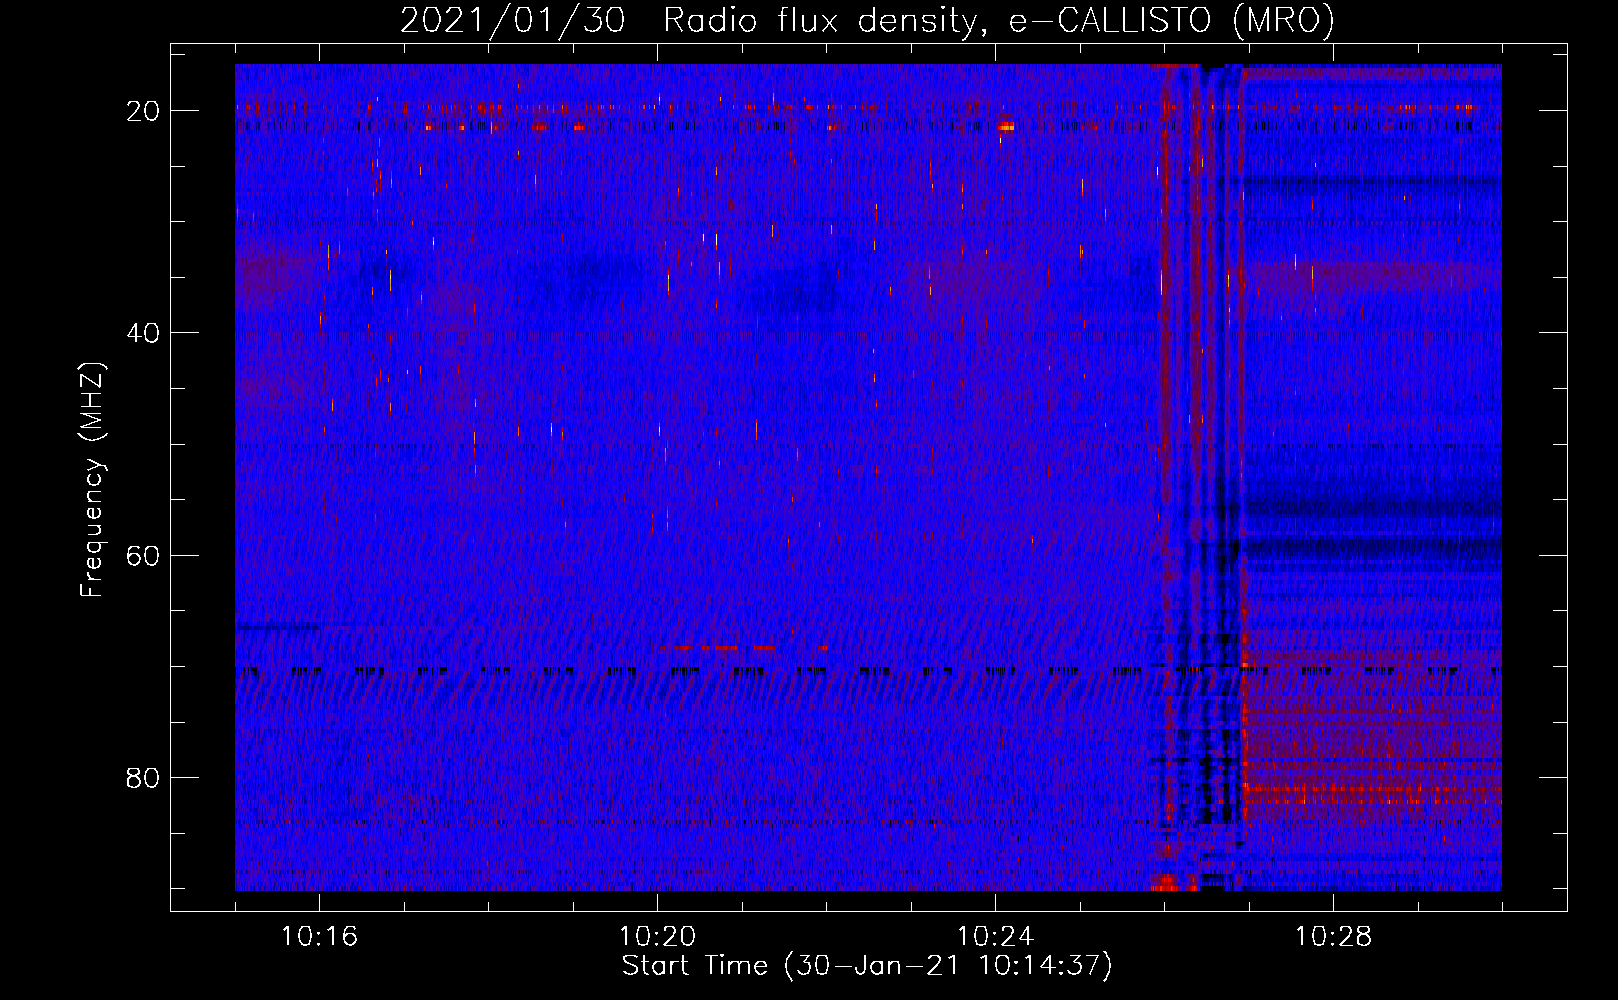Select the 10:20 time tick label

pos(657,937)
